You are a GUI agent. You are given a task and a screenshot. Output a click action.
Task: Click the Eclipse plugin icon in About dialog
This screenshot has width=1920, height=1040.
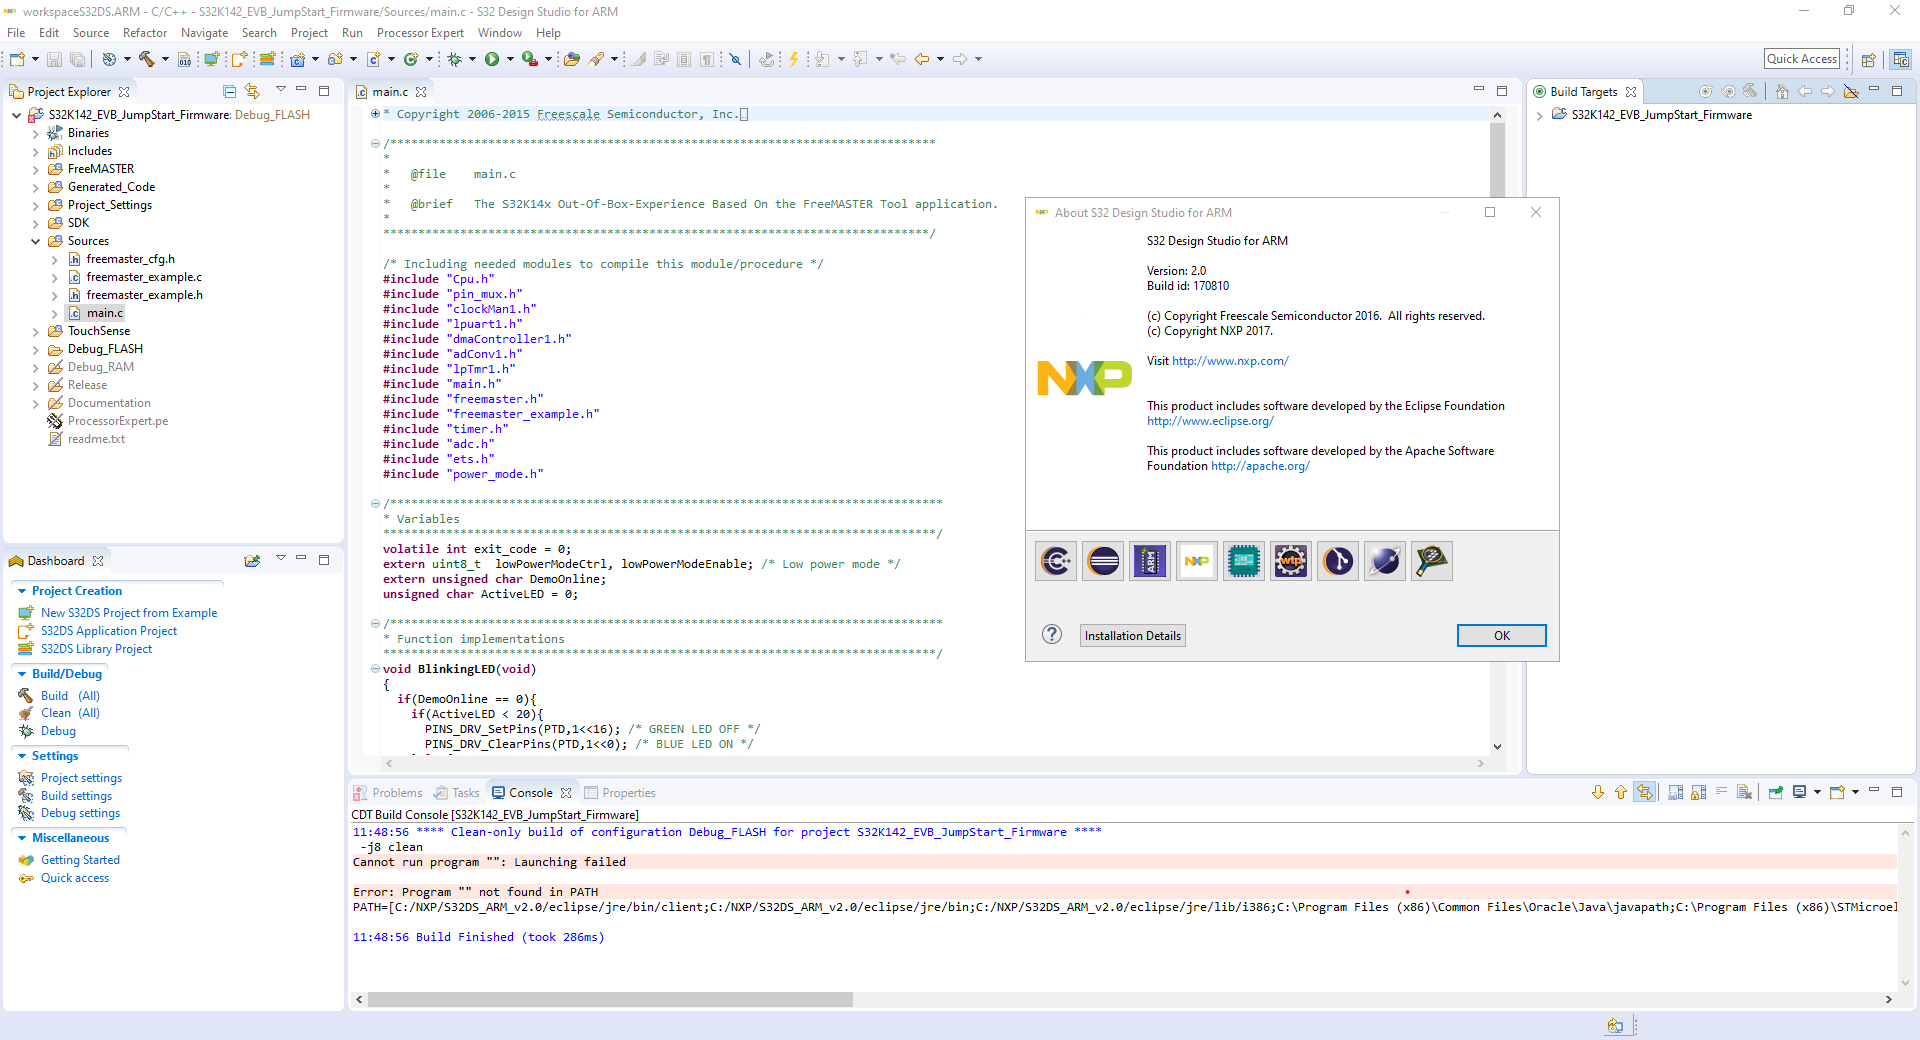click(x=1103, y=561)
